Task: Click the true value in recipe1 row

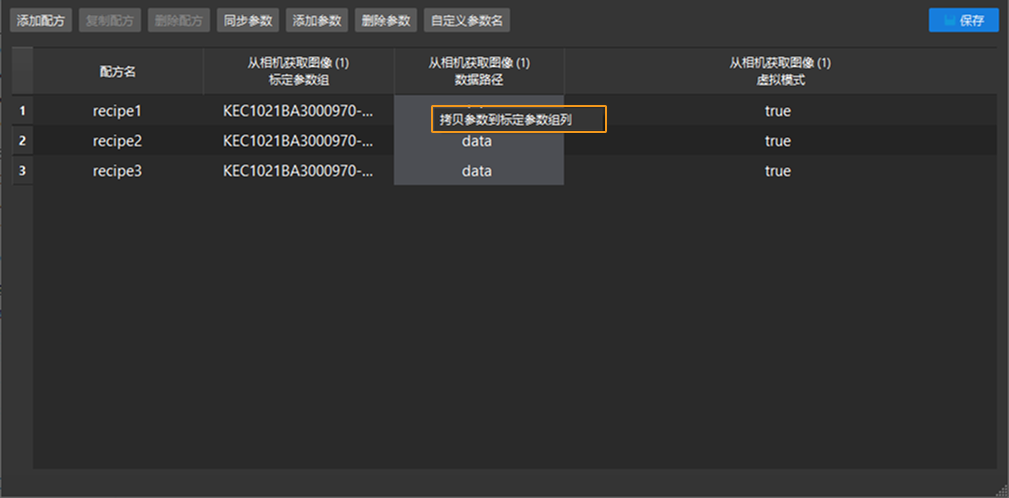Action: coord(777,111)
